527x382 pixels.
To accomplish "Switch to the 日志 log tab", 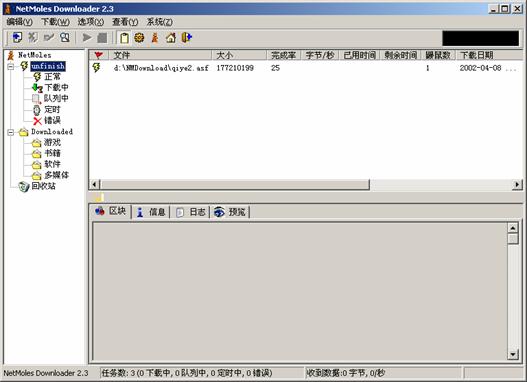I will pos(191,212).
